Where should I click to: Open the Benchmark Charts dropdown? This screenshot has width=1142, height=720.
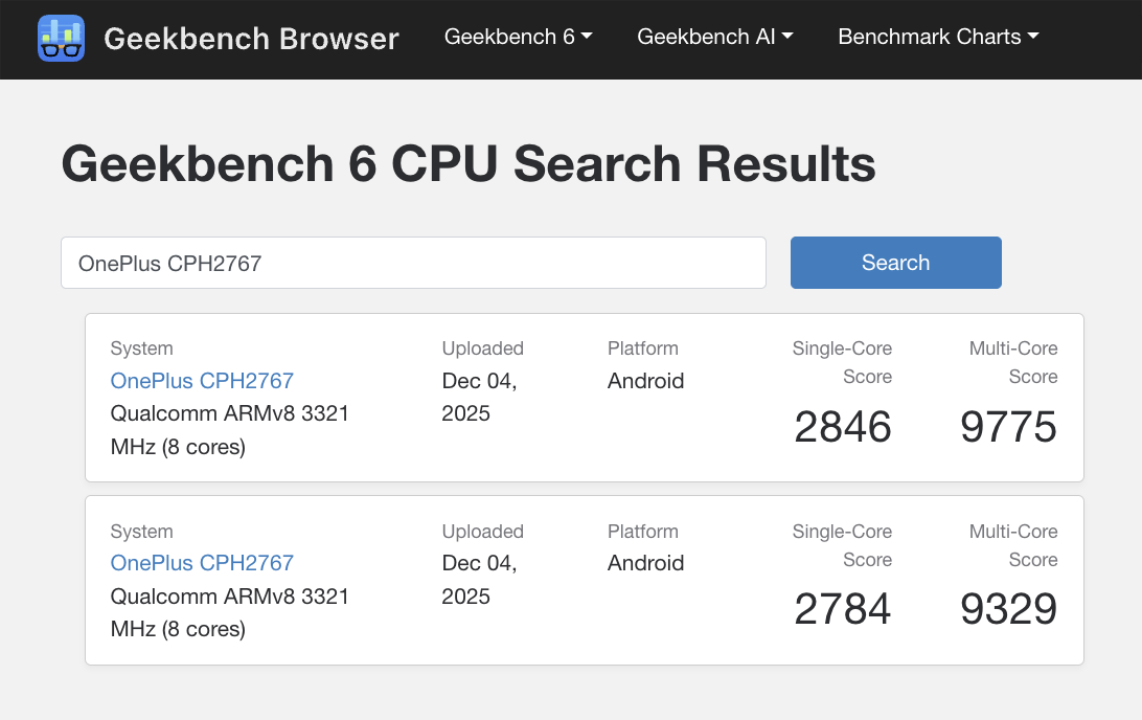coord(938,37)
